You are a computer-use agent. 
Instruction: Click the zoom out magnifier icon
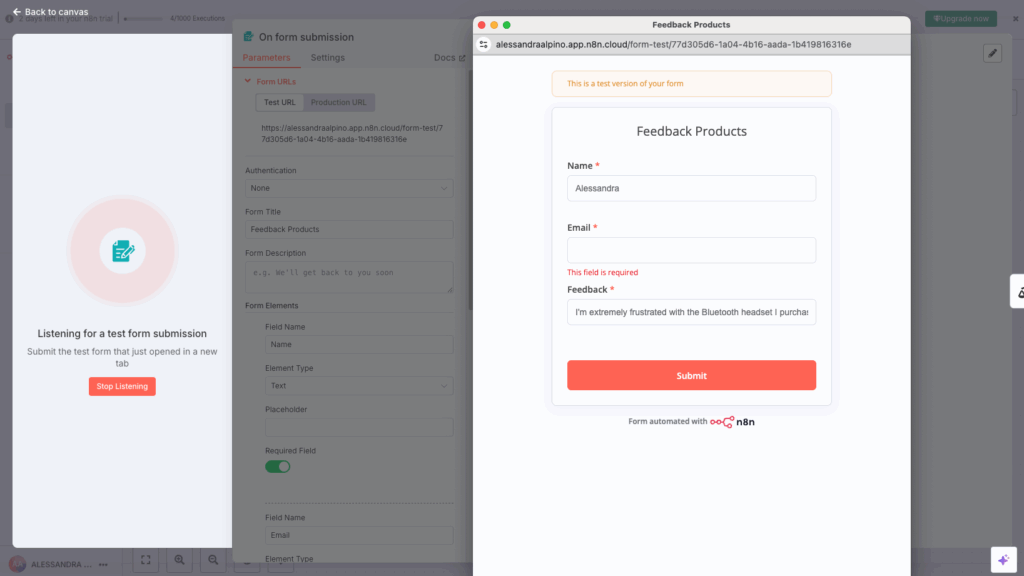pyautogui.click(x=212, y=561)
